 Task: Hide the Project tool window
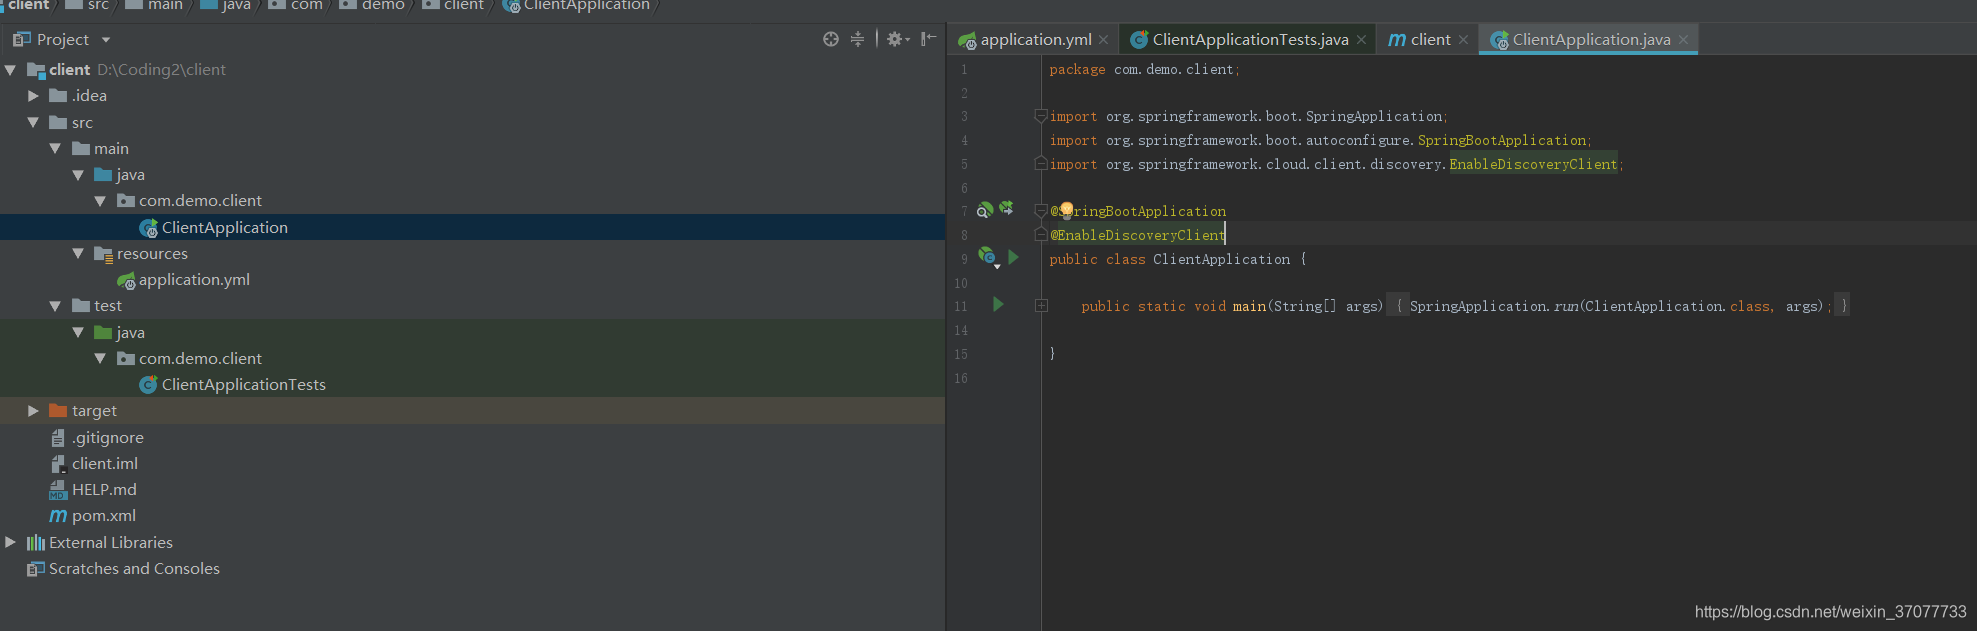pos(929,39)
